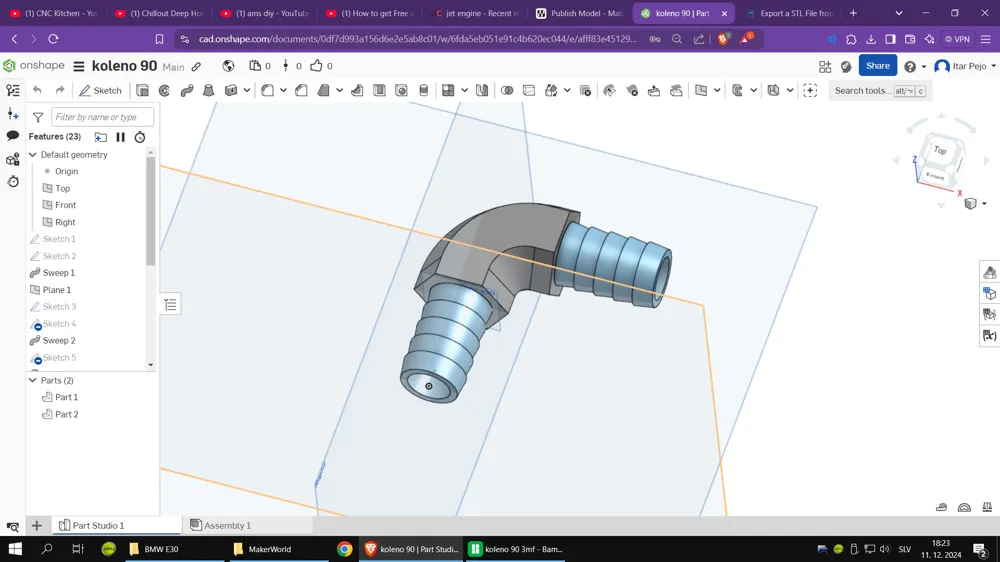Open the Transform tool dropdown arrow
The image size is (1000, 562).
tap(567, 91)
